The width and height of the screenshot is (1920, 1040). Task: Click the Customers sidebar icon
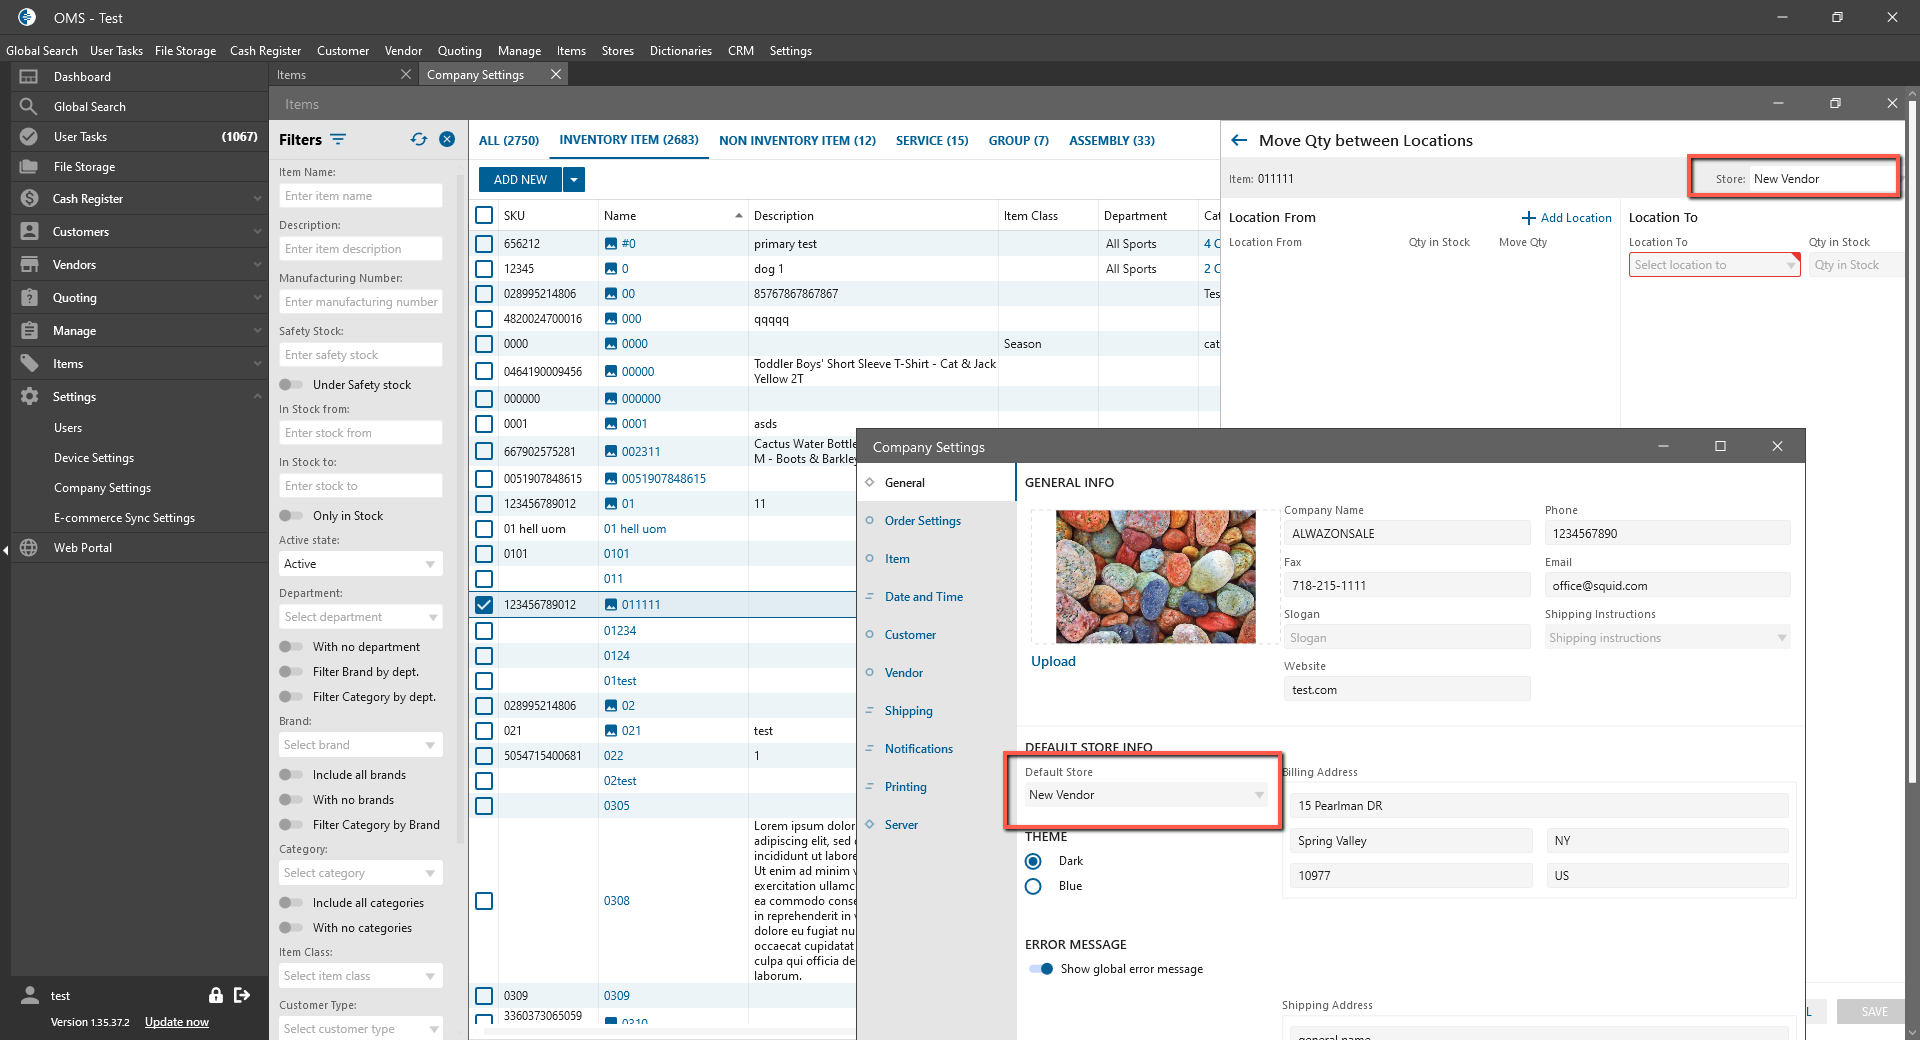[29, 232]
